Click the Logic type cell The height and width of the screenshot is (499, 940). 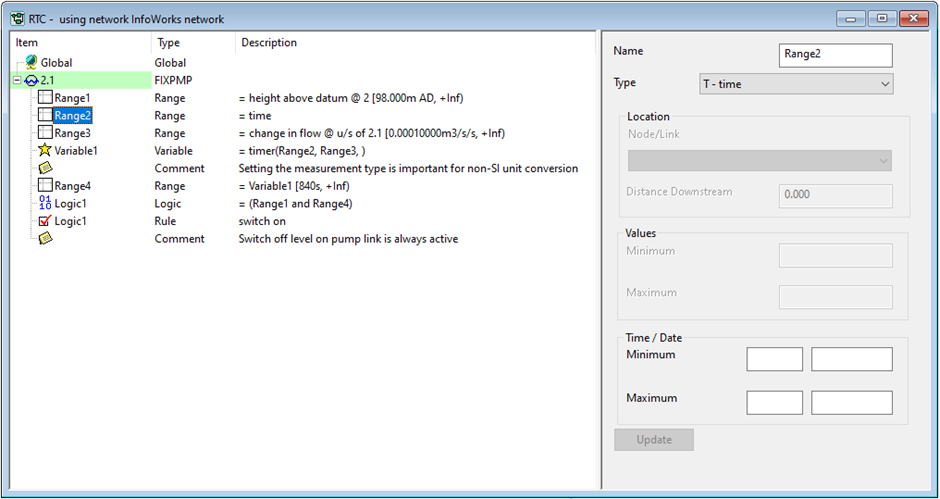[x=167, y=203]
